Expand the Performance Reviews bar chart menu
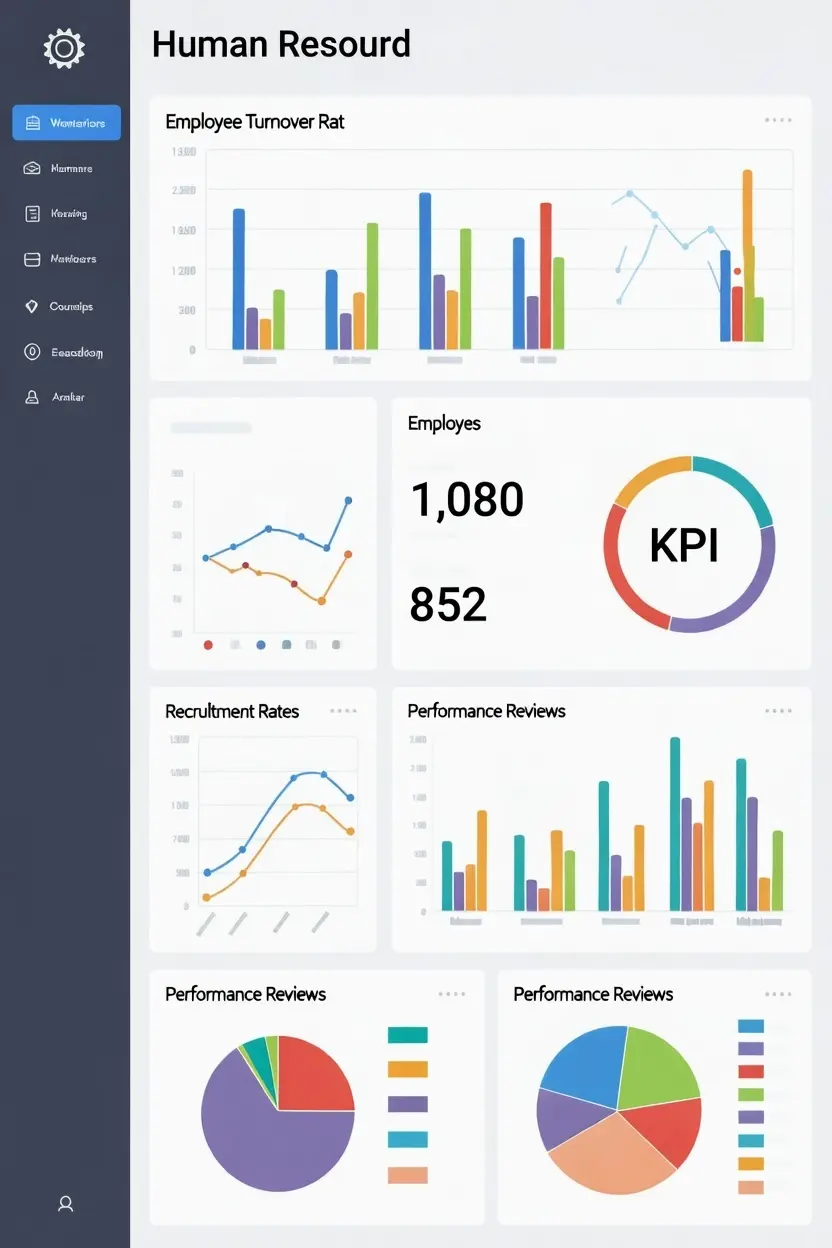 (778, 710)
